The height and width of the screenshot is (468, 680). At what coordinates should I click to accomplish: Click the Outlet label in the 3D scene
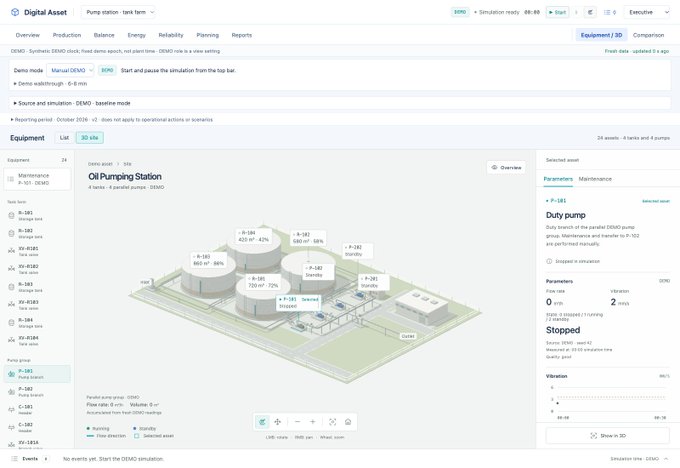point(408,336)
